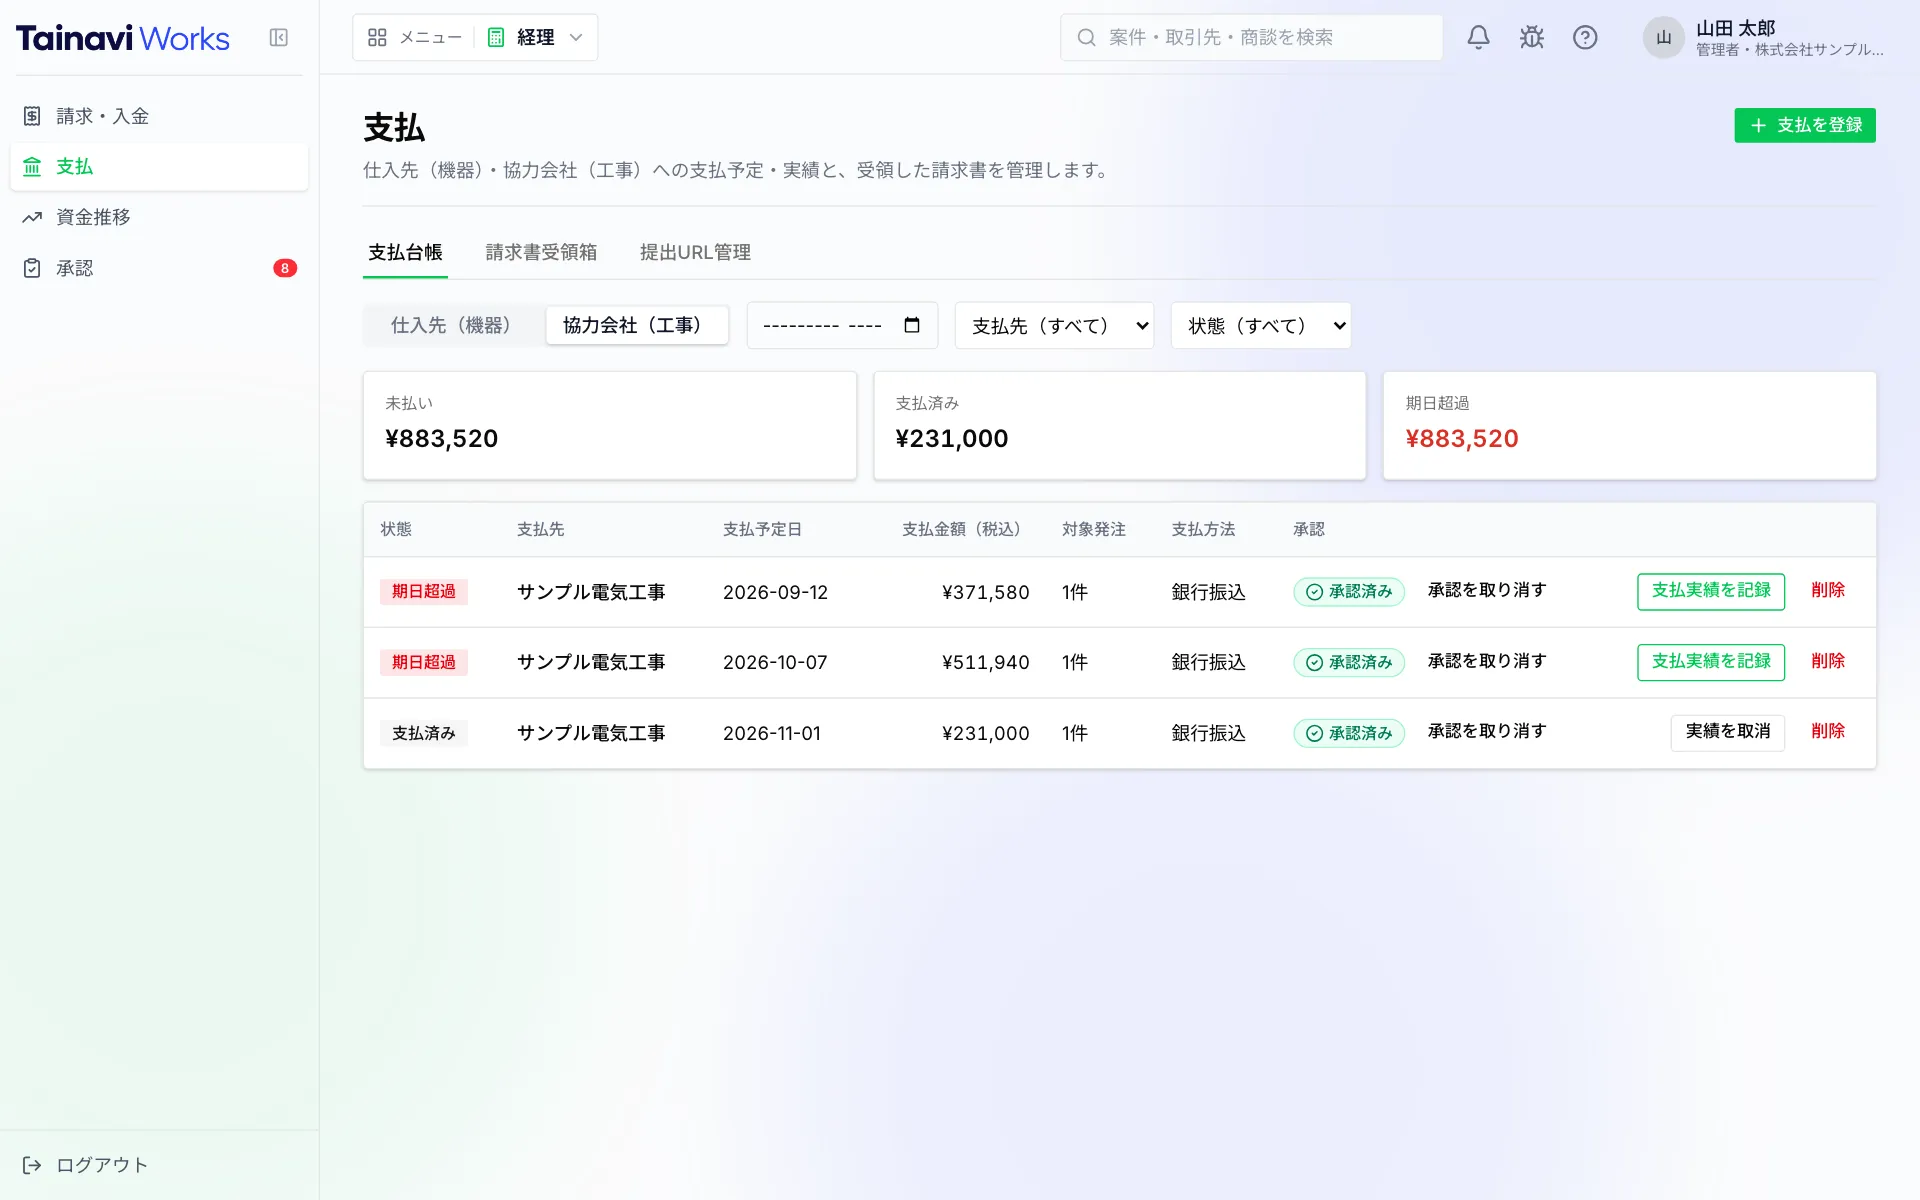This screenshot has width=1920, height=1200.
Task: Open the notifications bell
Action: pyautogui.click(x=1478, y=38)
